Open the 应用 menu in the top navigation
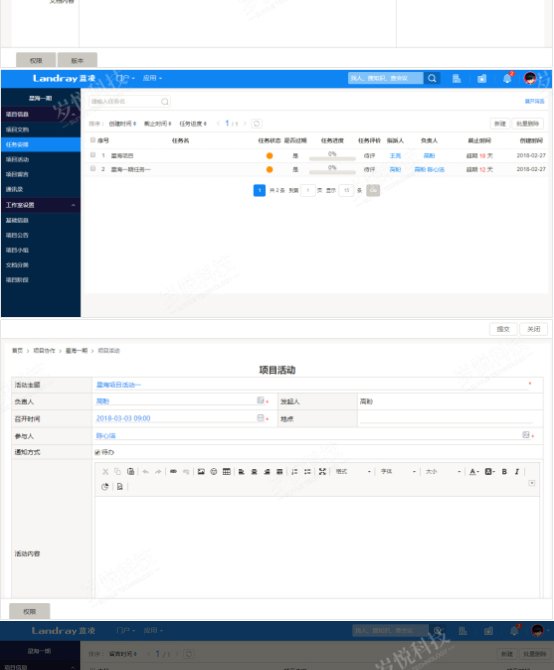The width and height of the screenshot is (554, 670). [152, 78]
